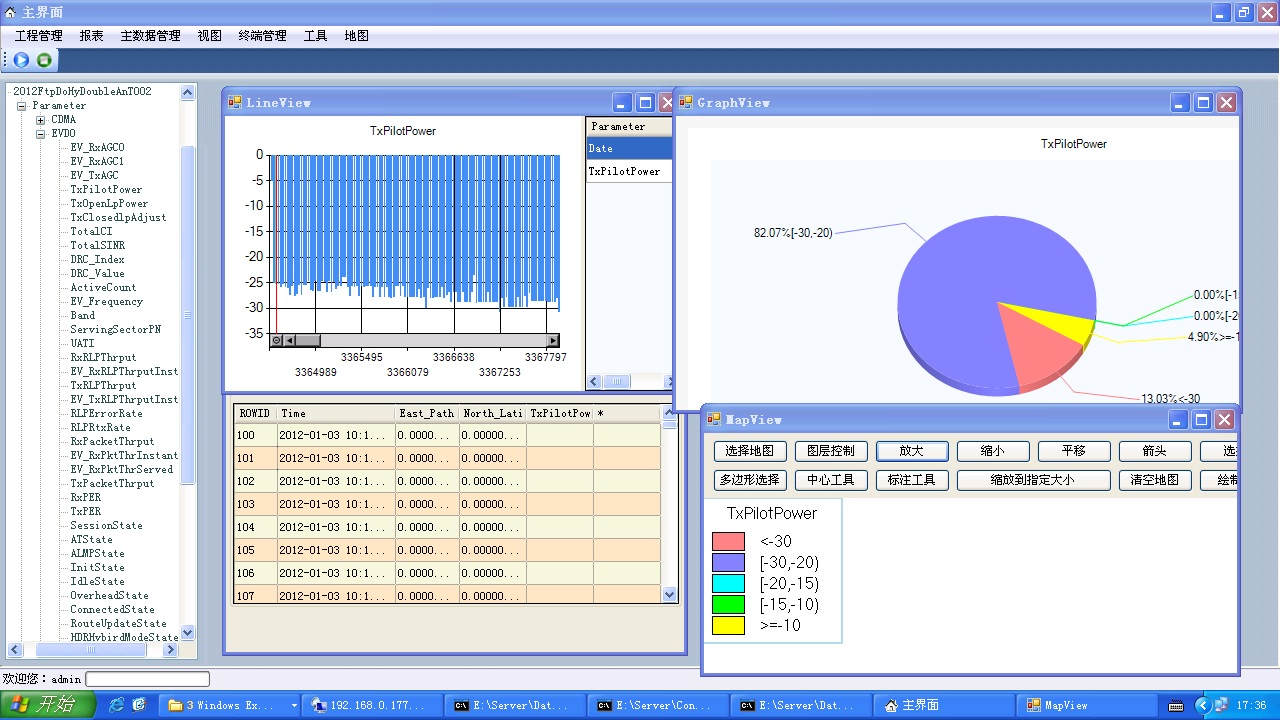1280x720 pixels.
Task: Click the green [-15,-10) legend swatch
Action: point(728,604)
